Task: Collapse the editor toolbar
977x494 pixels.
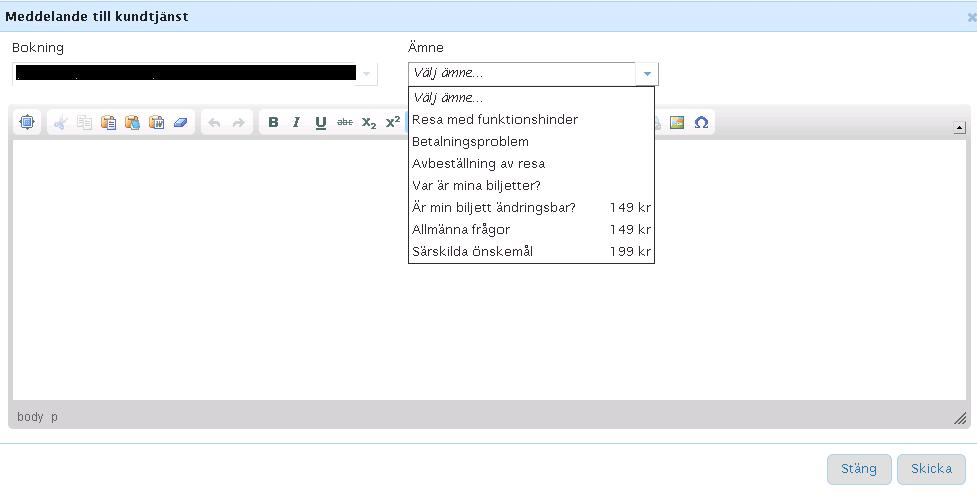Action: click(x=960, y=127)
